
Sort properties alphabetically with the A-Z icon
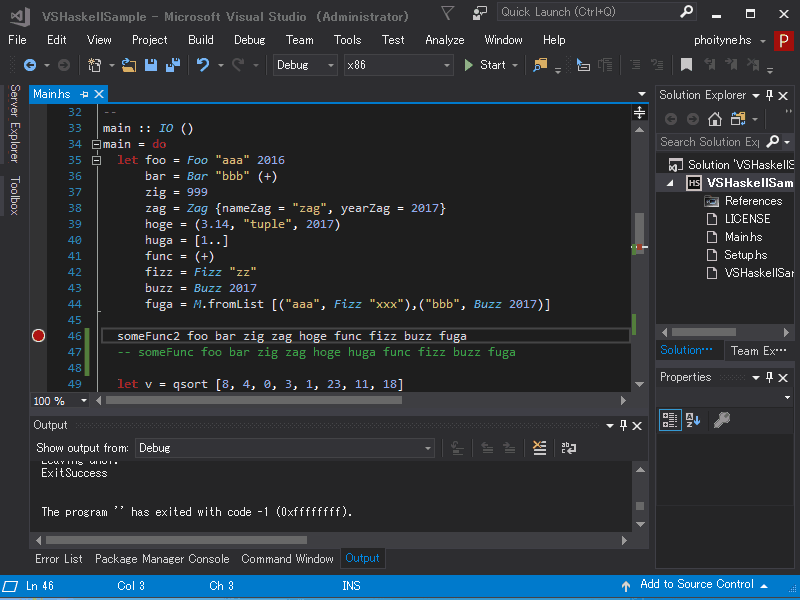[x=693, y=420]
